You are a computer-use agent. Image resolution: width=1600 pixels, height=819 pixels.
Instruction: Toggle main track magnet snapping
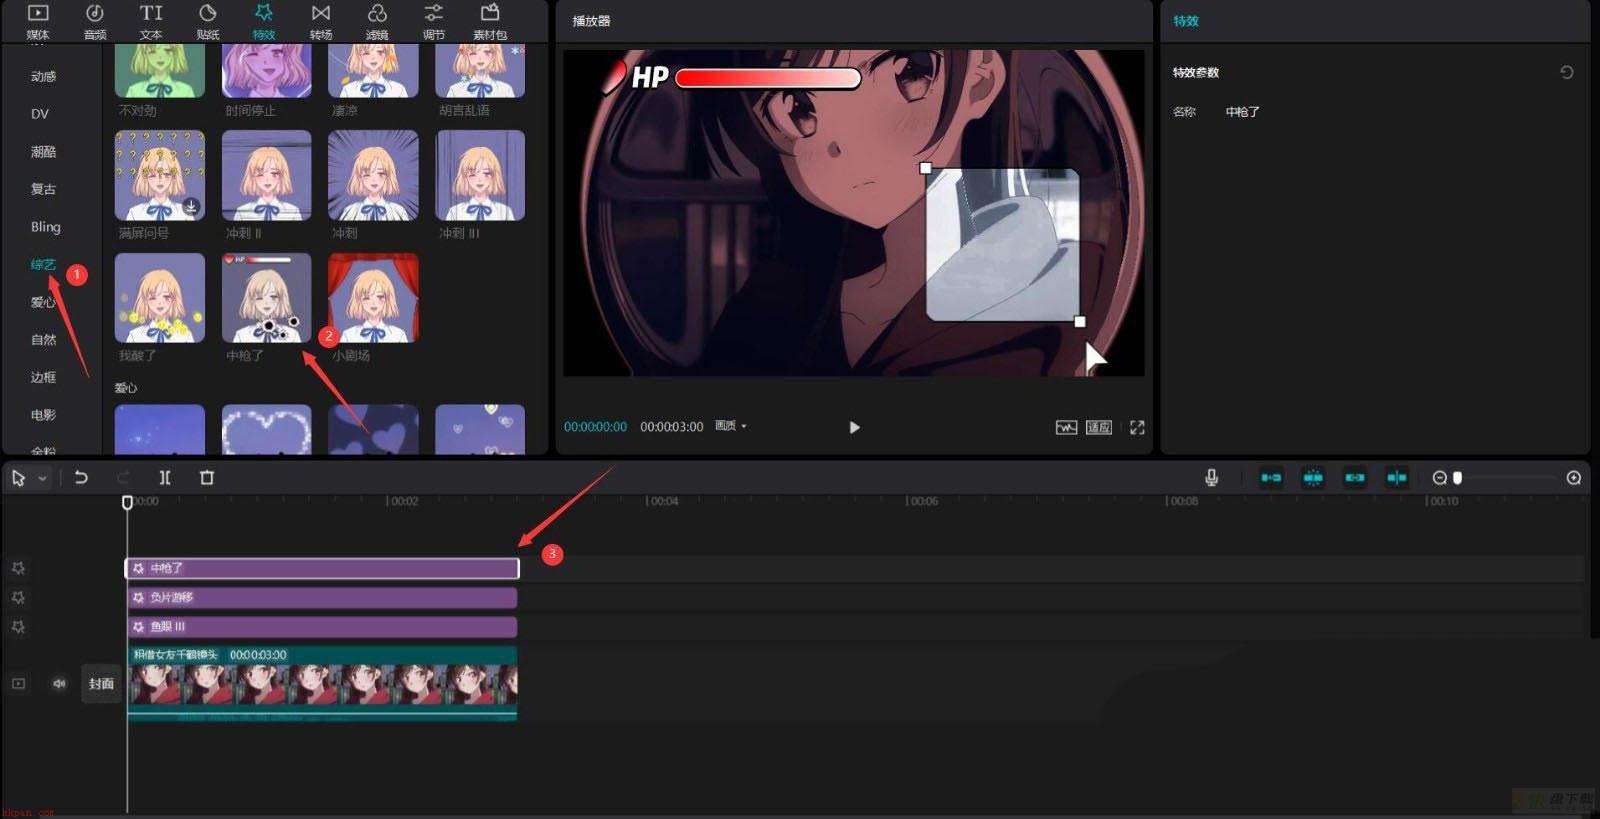click(1271, 478)
